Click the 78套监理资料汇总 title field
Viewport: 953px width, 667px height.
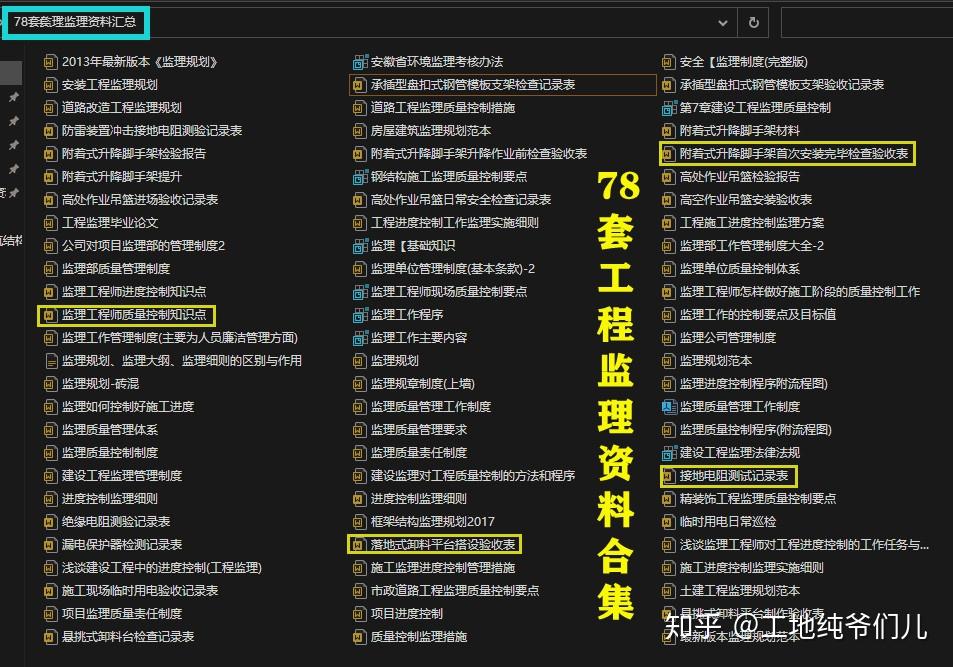(75, 22)
